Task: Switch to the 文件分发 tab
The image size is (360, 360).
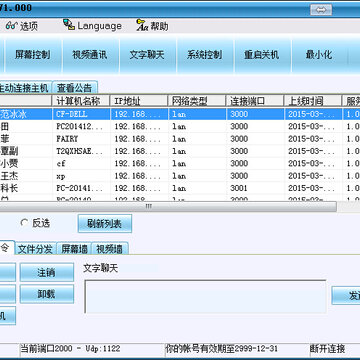Action: pyautogui.click(x=35, y=249)
